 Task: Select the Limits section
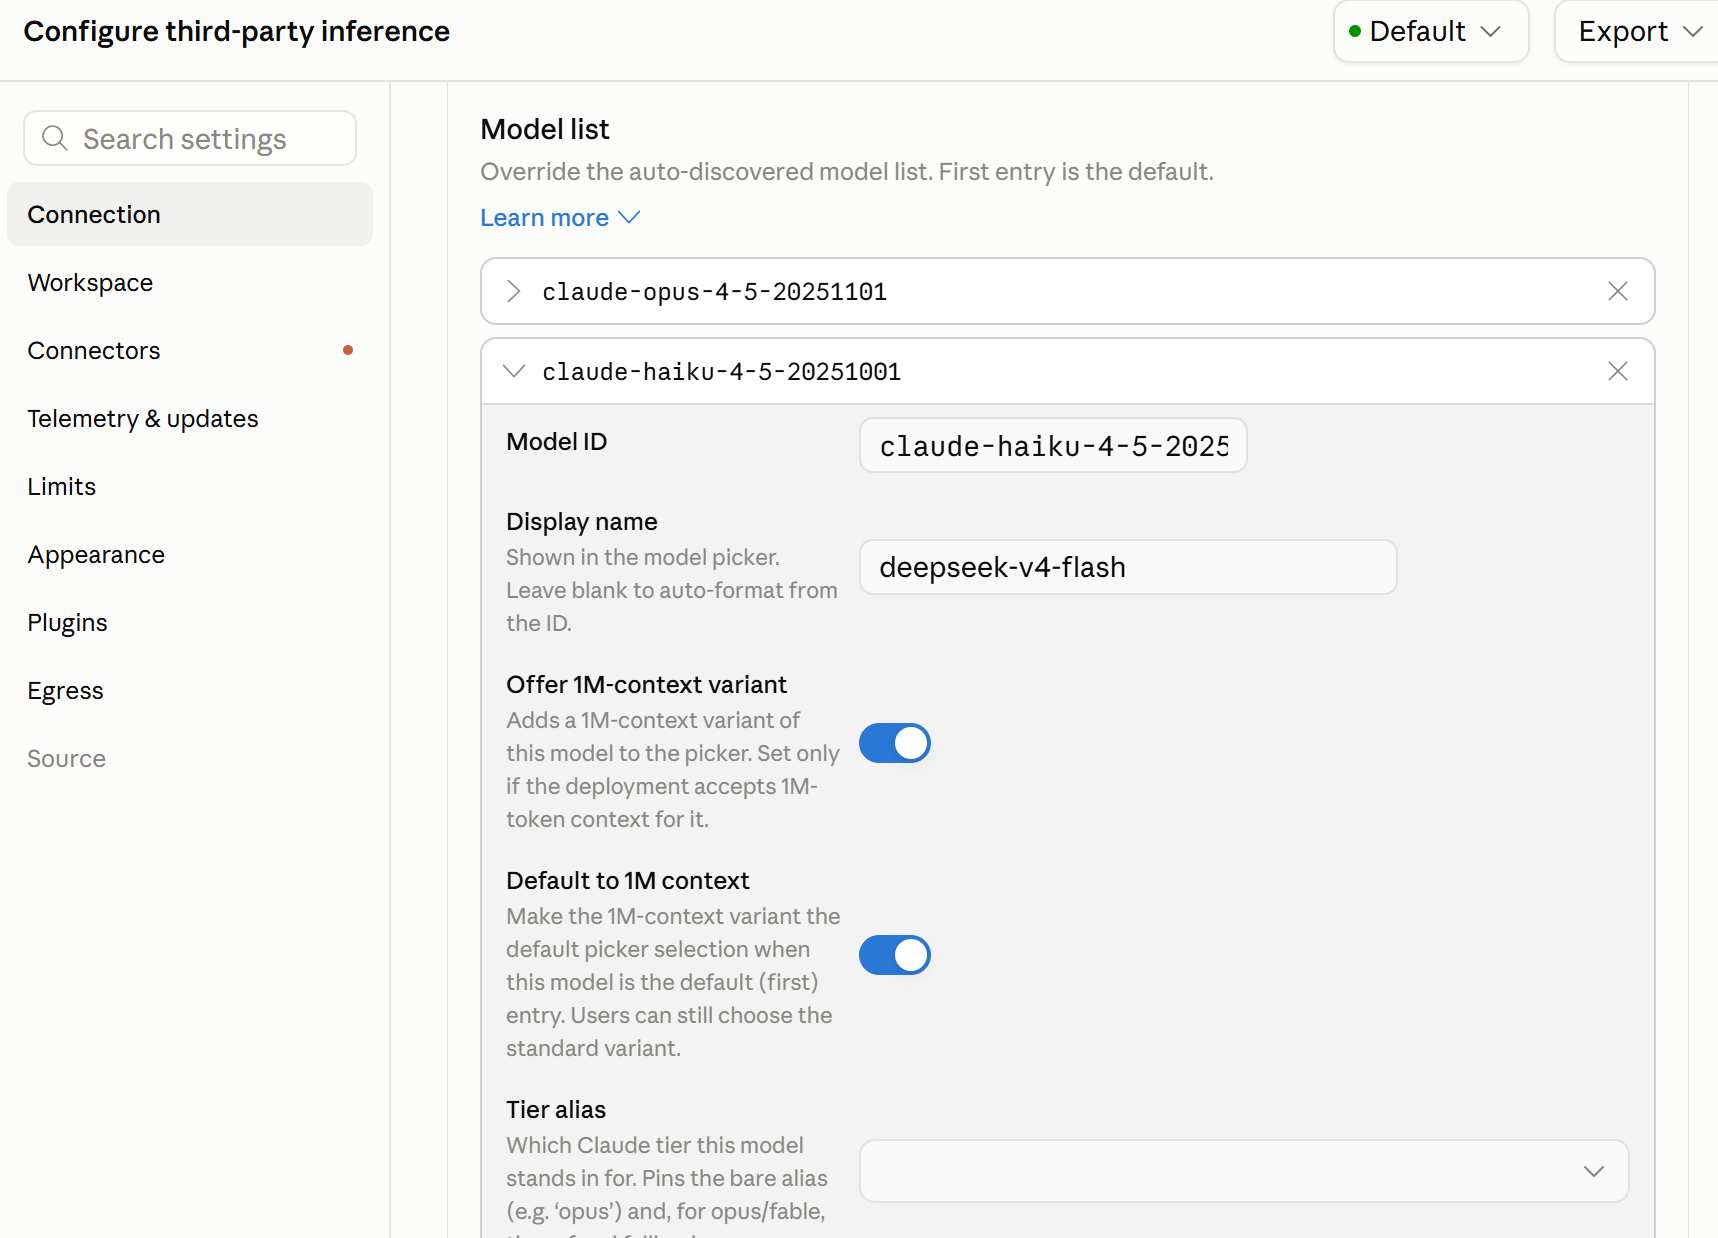click(x=190, y=486)
